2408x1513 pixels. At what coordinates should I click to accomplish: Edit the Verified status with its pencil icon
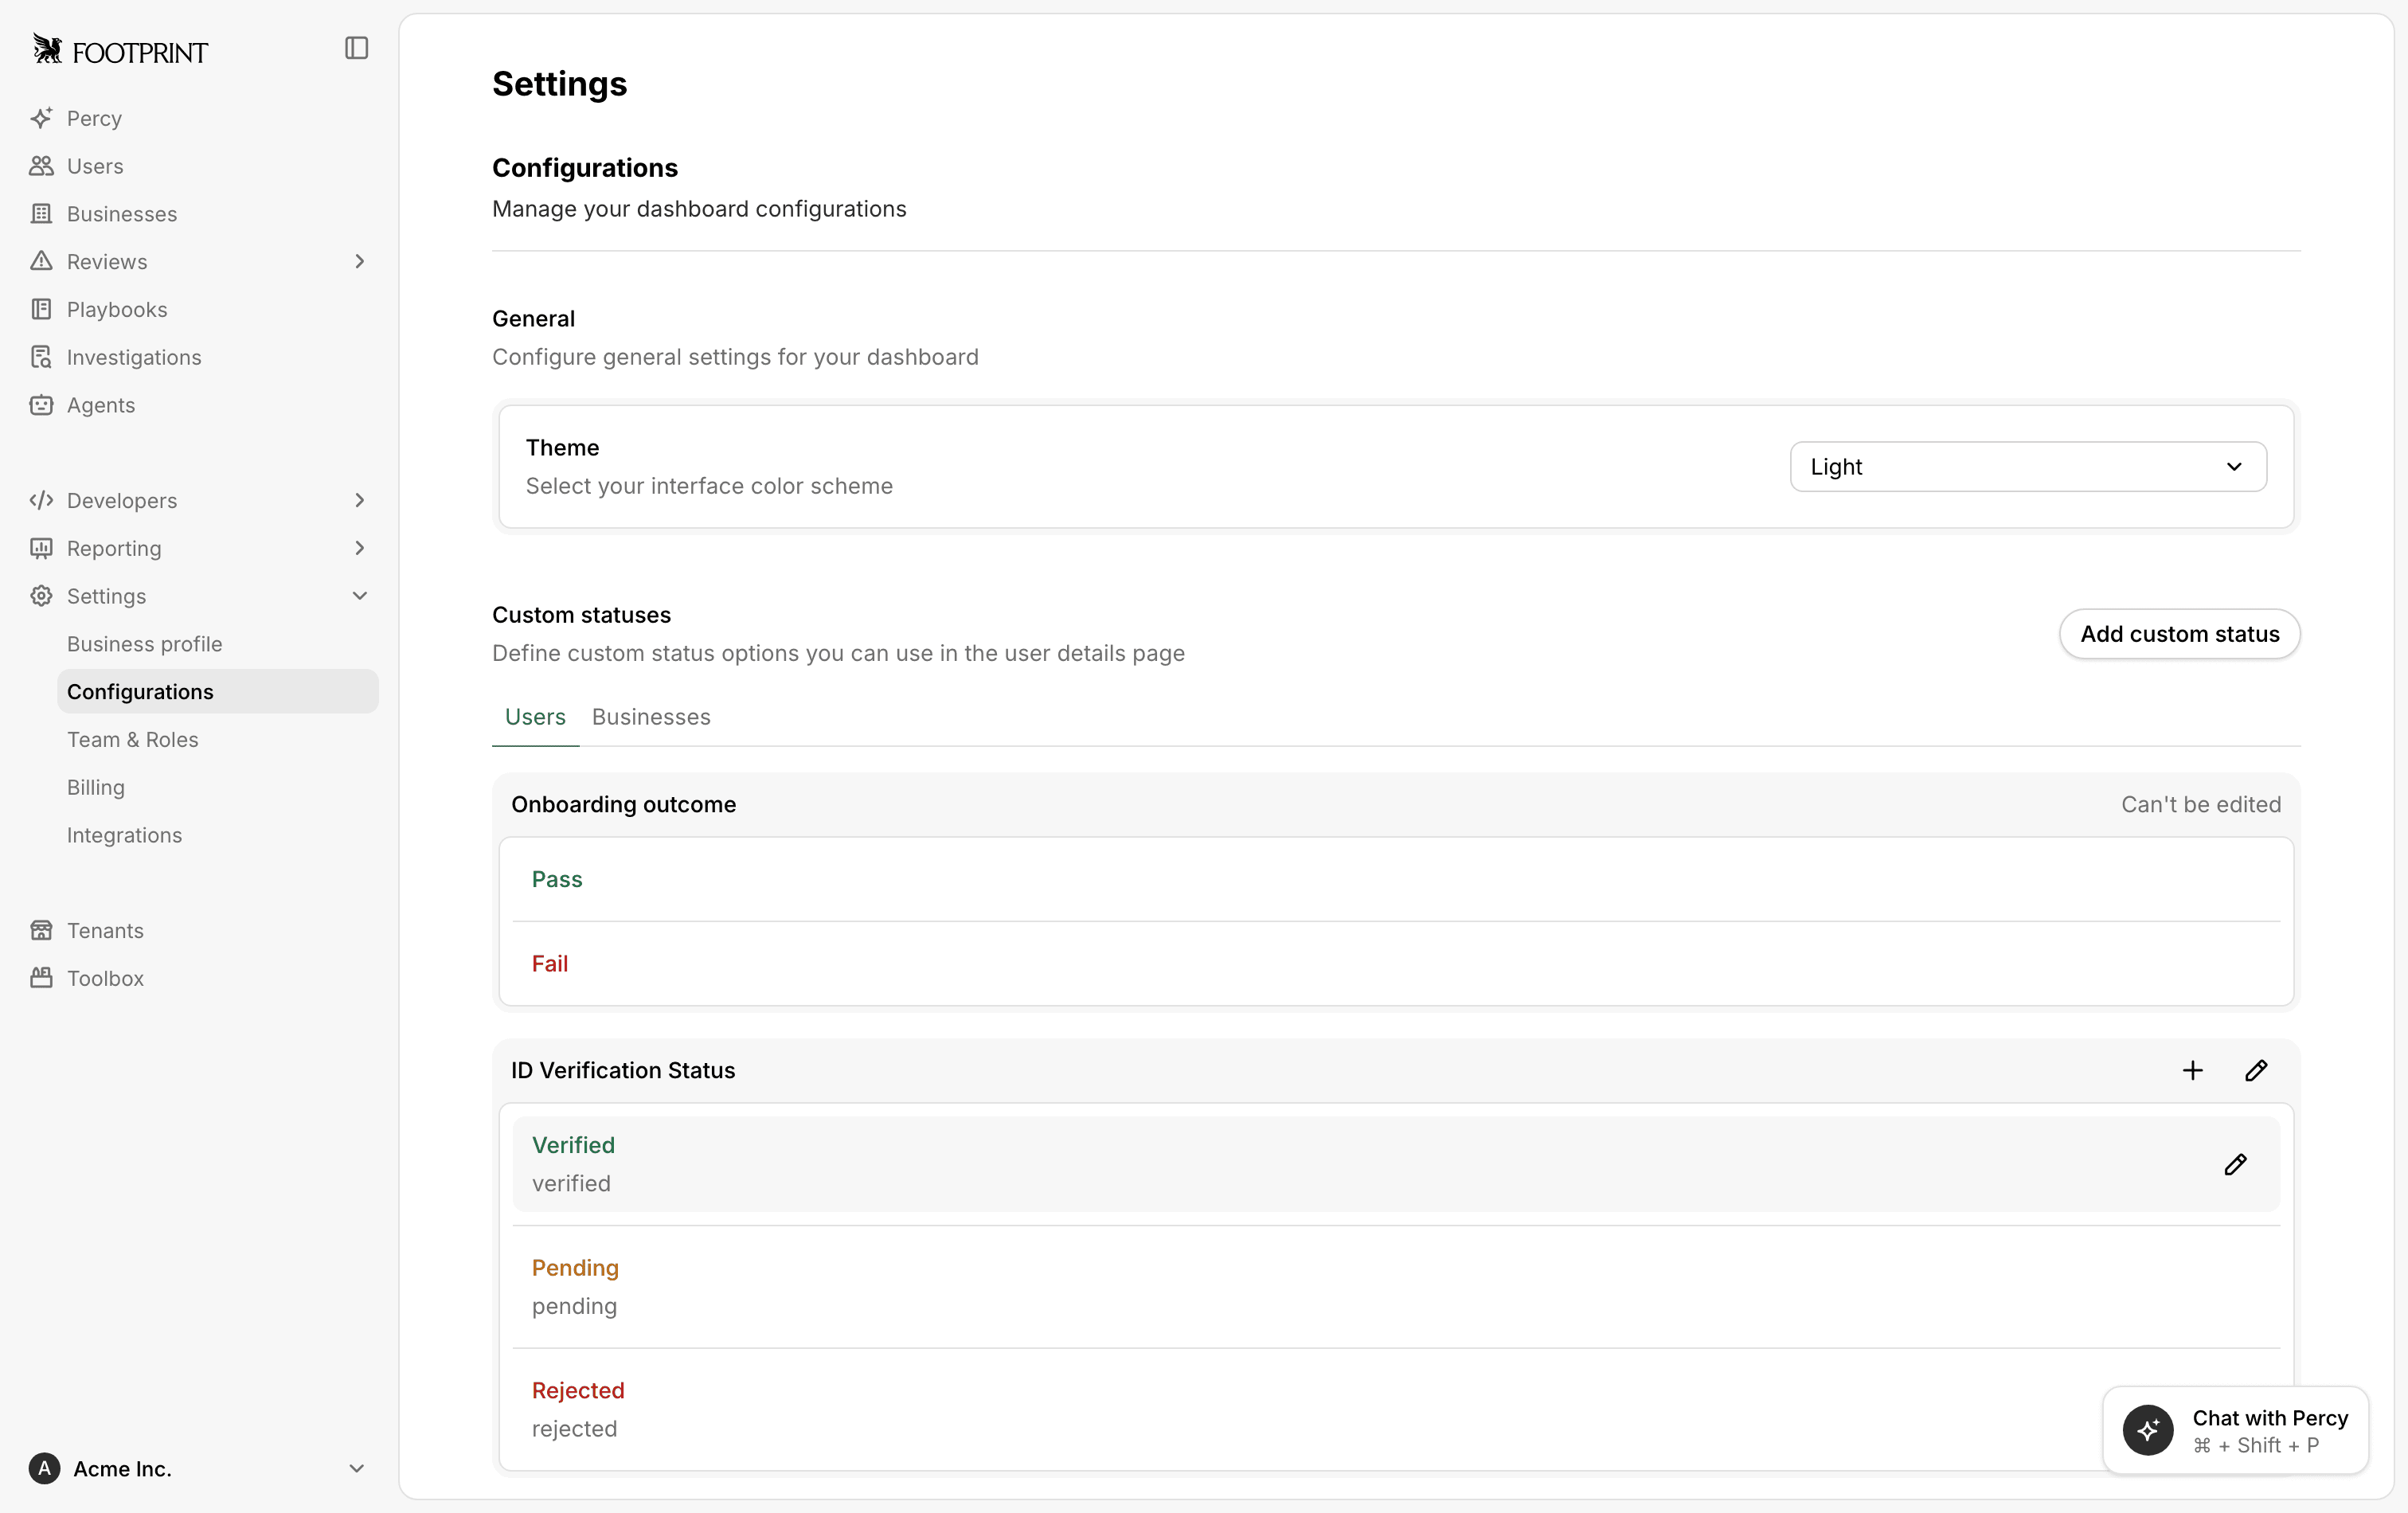[x=2236, y=1165]
